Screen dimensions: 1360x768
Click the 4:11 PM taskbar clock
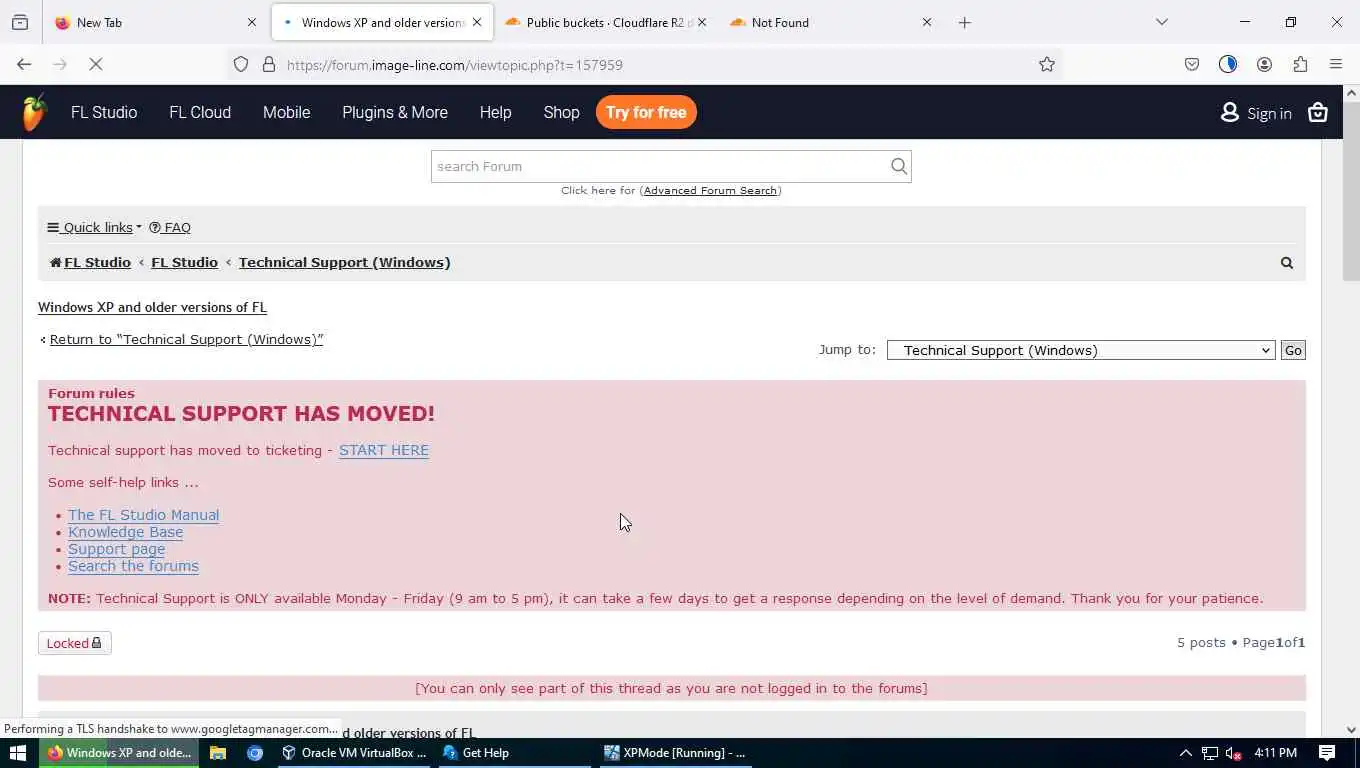click(1275, 753)
